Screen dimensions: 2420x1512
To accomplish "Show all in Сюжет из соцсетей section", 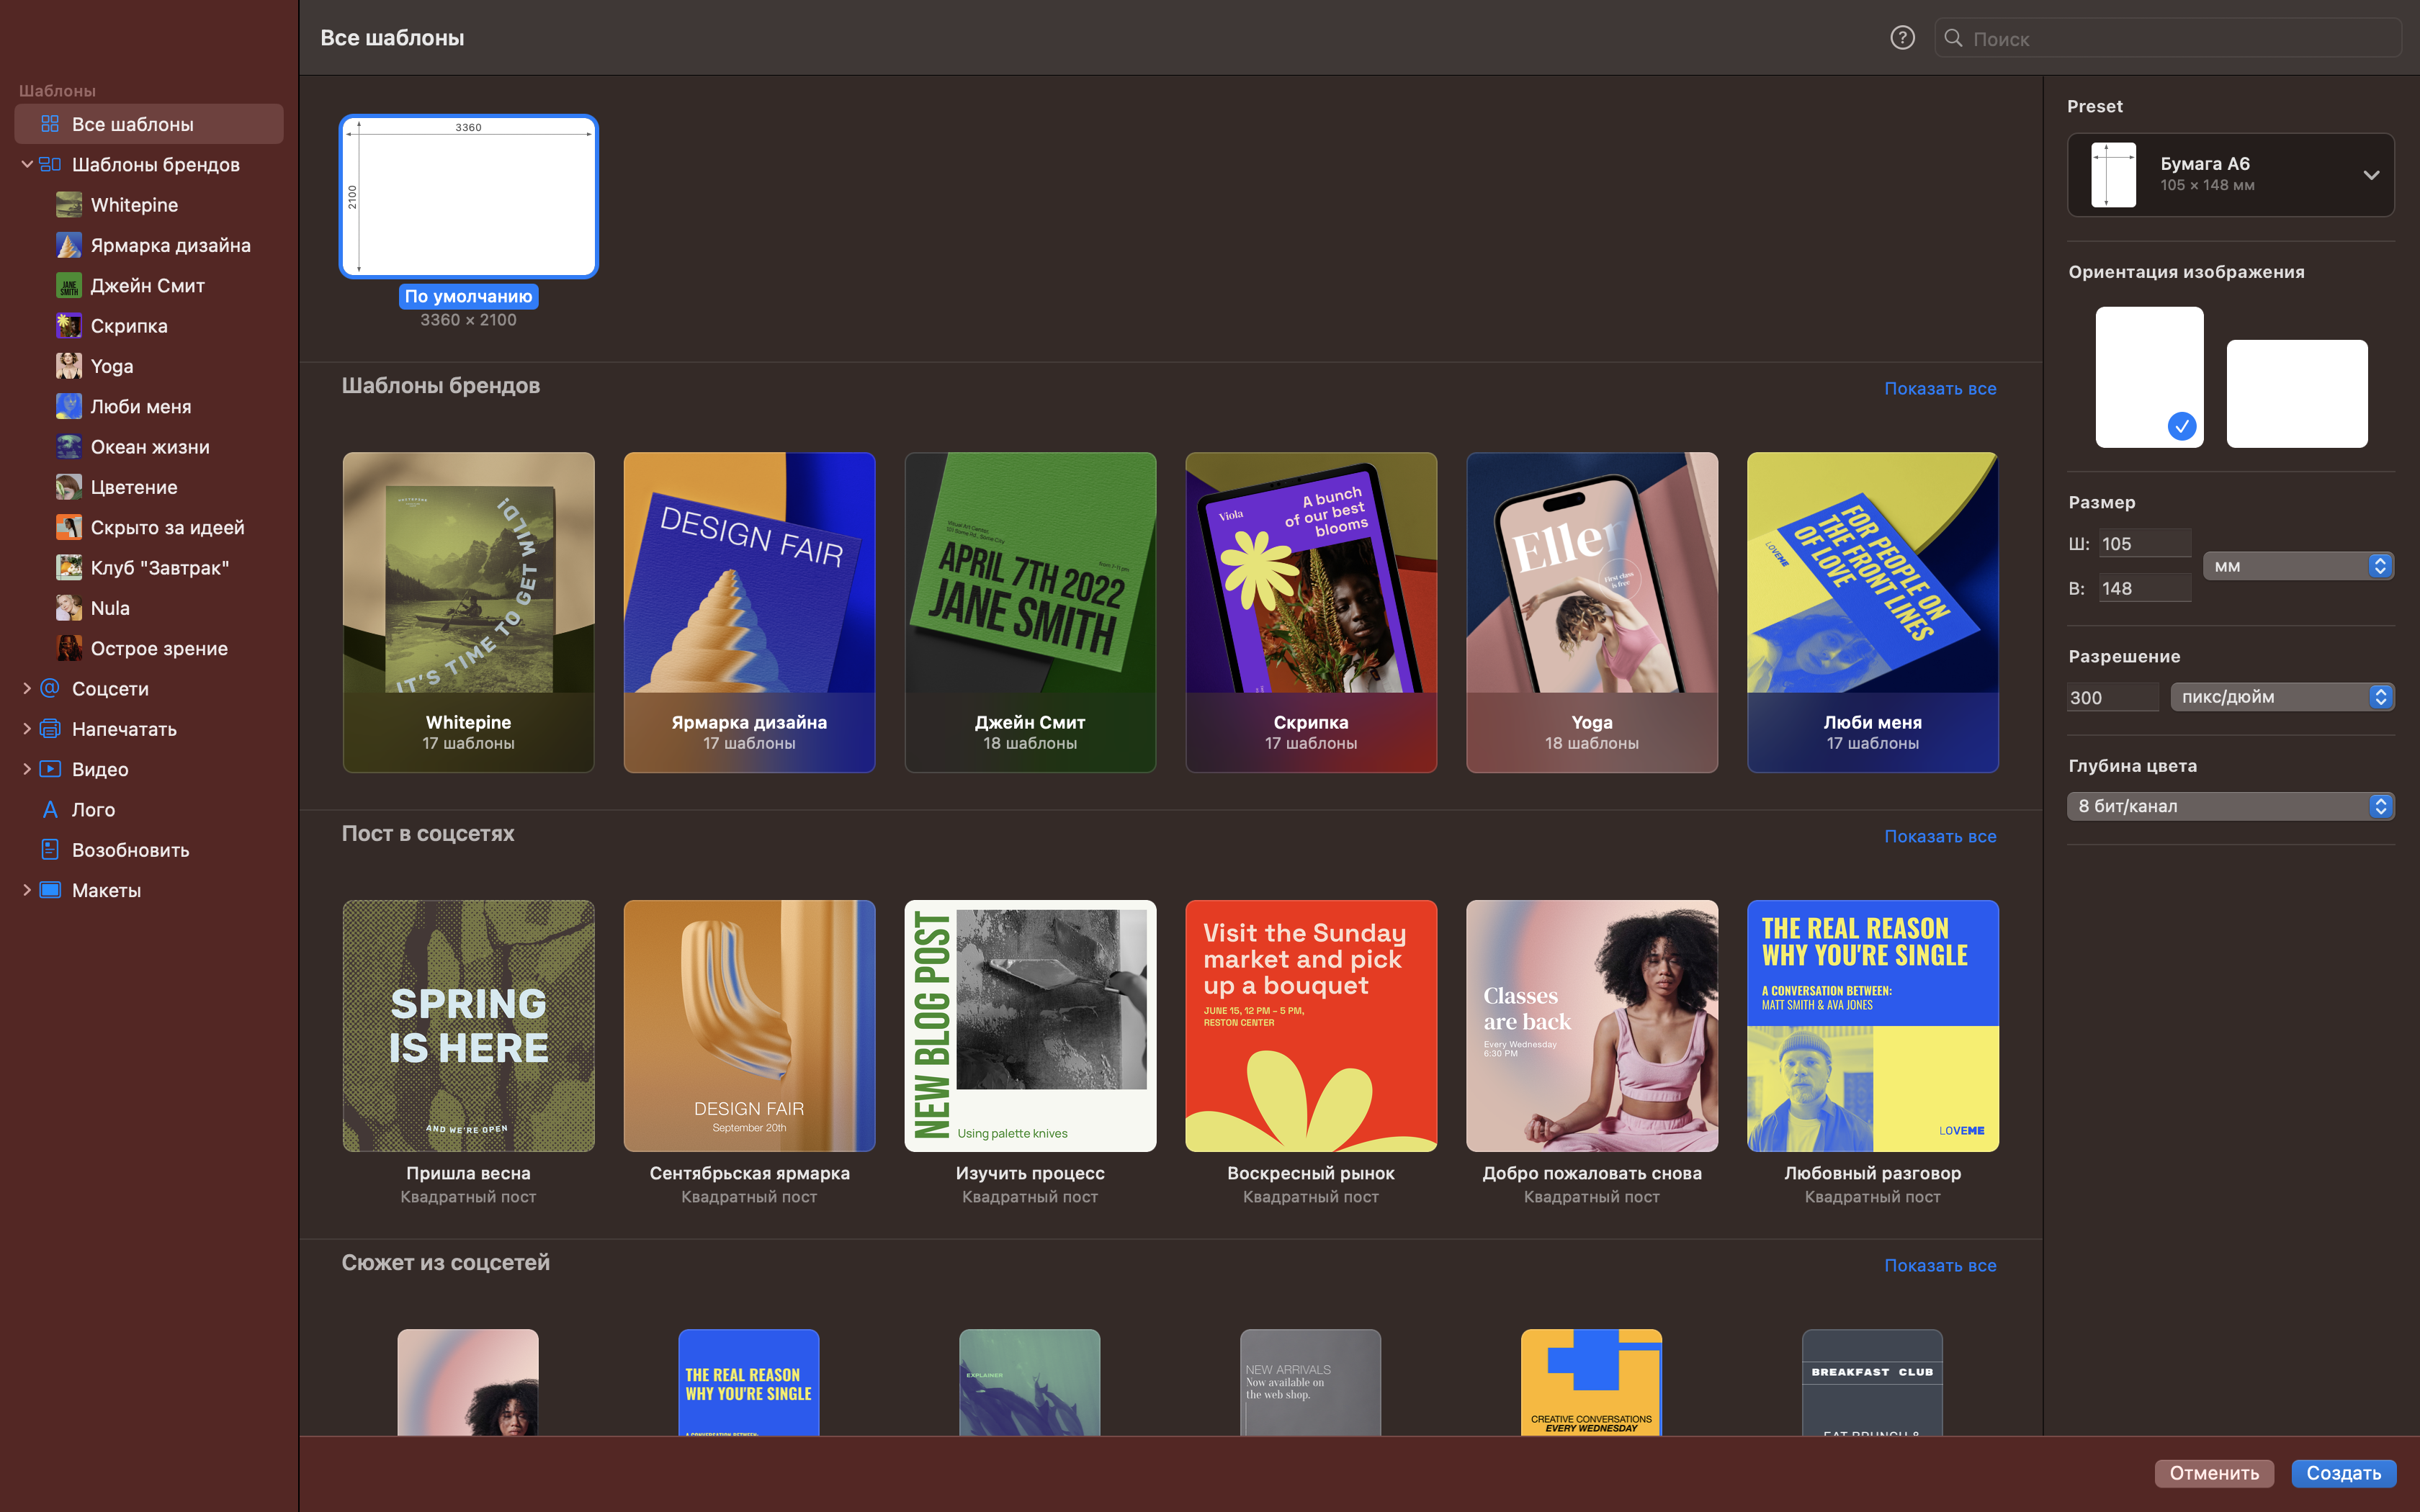I will click(1940, 1265).
